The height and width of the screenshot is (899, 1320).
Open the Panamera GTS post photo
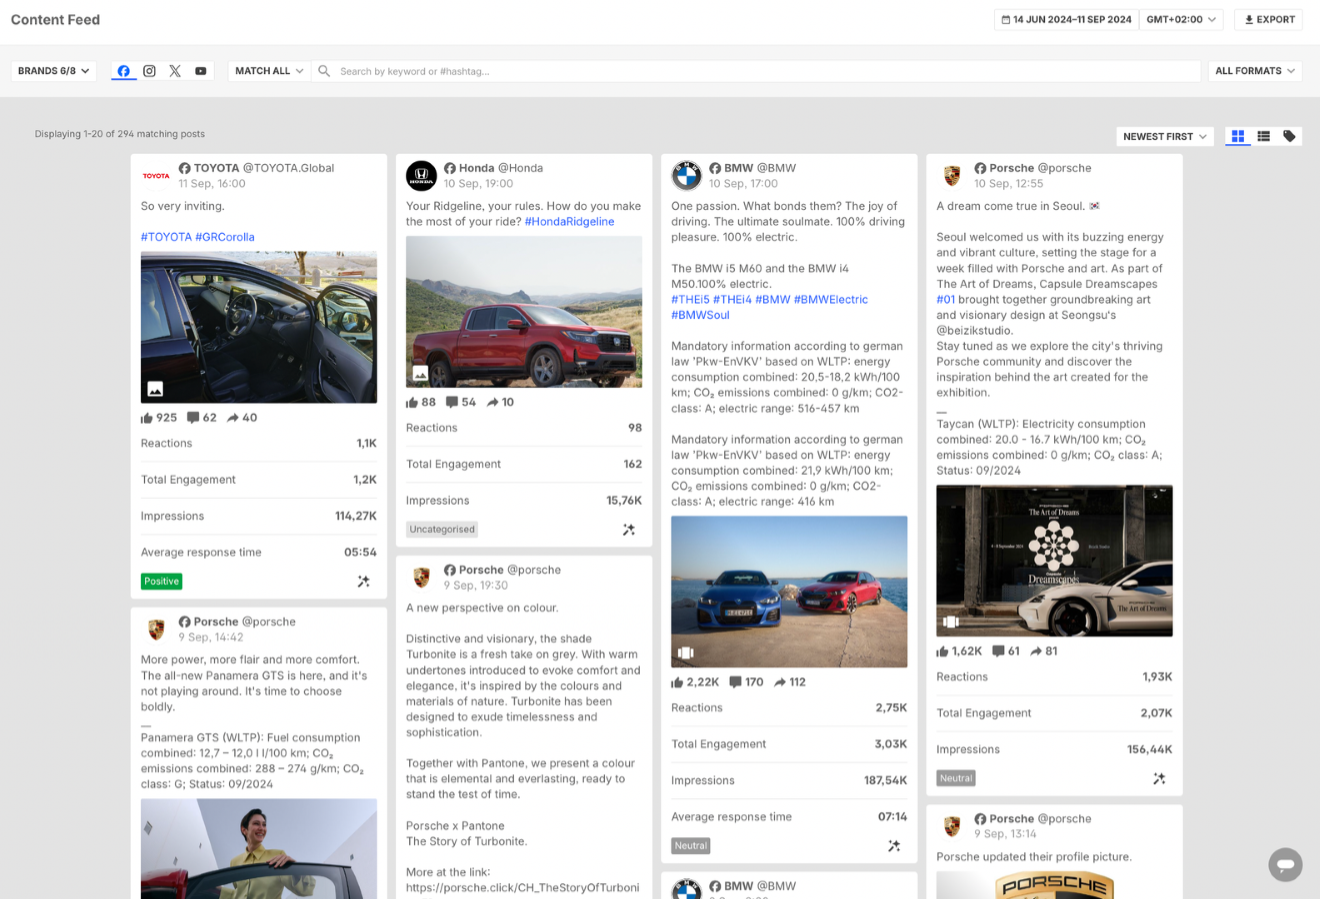coord(259,848)
